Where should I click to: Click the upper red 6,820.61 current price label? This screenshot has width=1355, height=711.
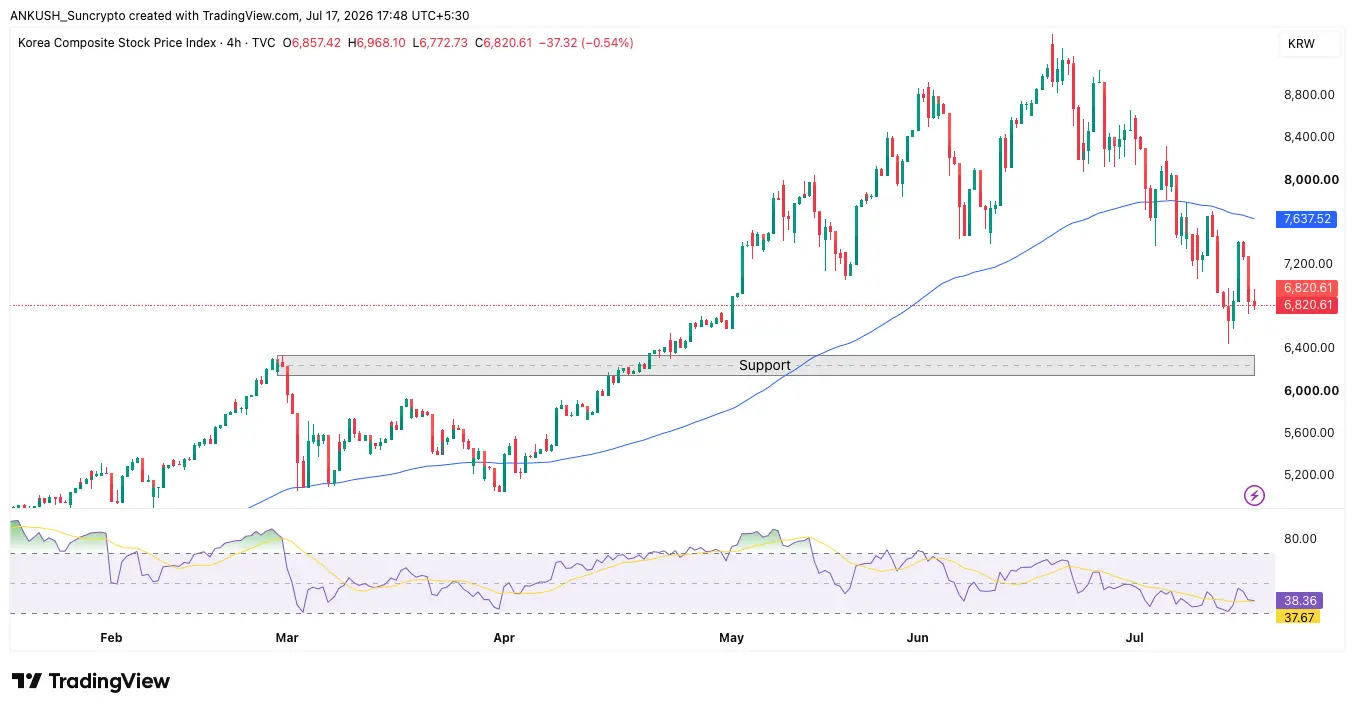click(x=1306, y=288)
